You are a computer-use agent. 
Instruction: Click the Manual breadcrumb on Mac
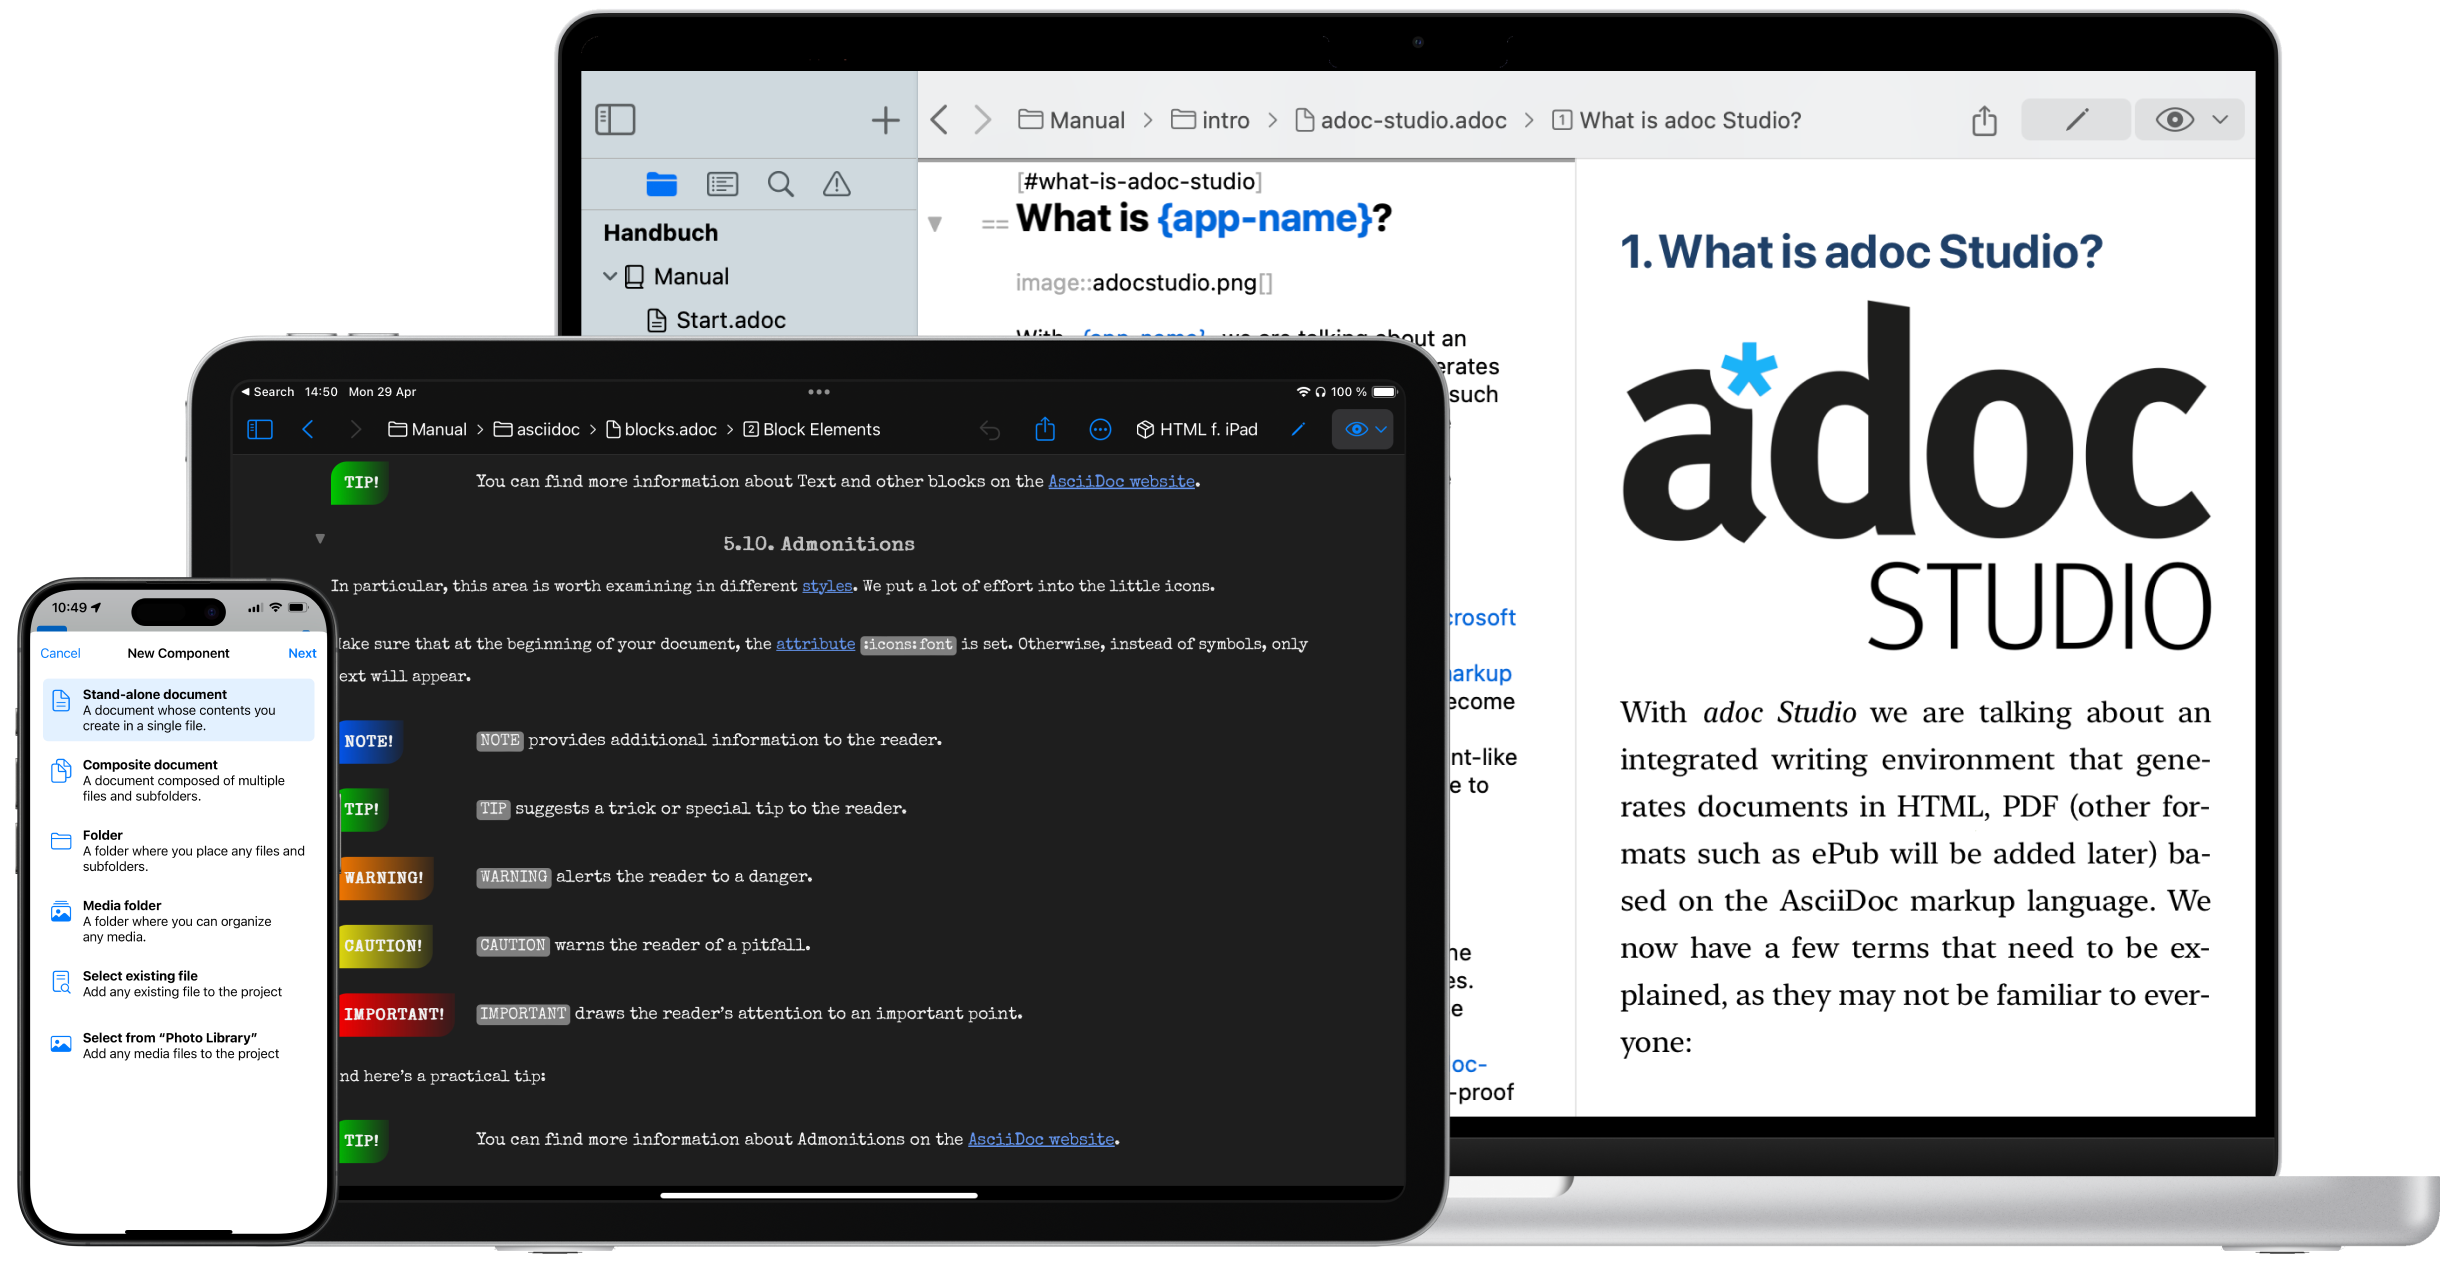coord(1071,121)
